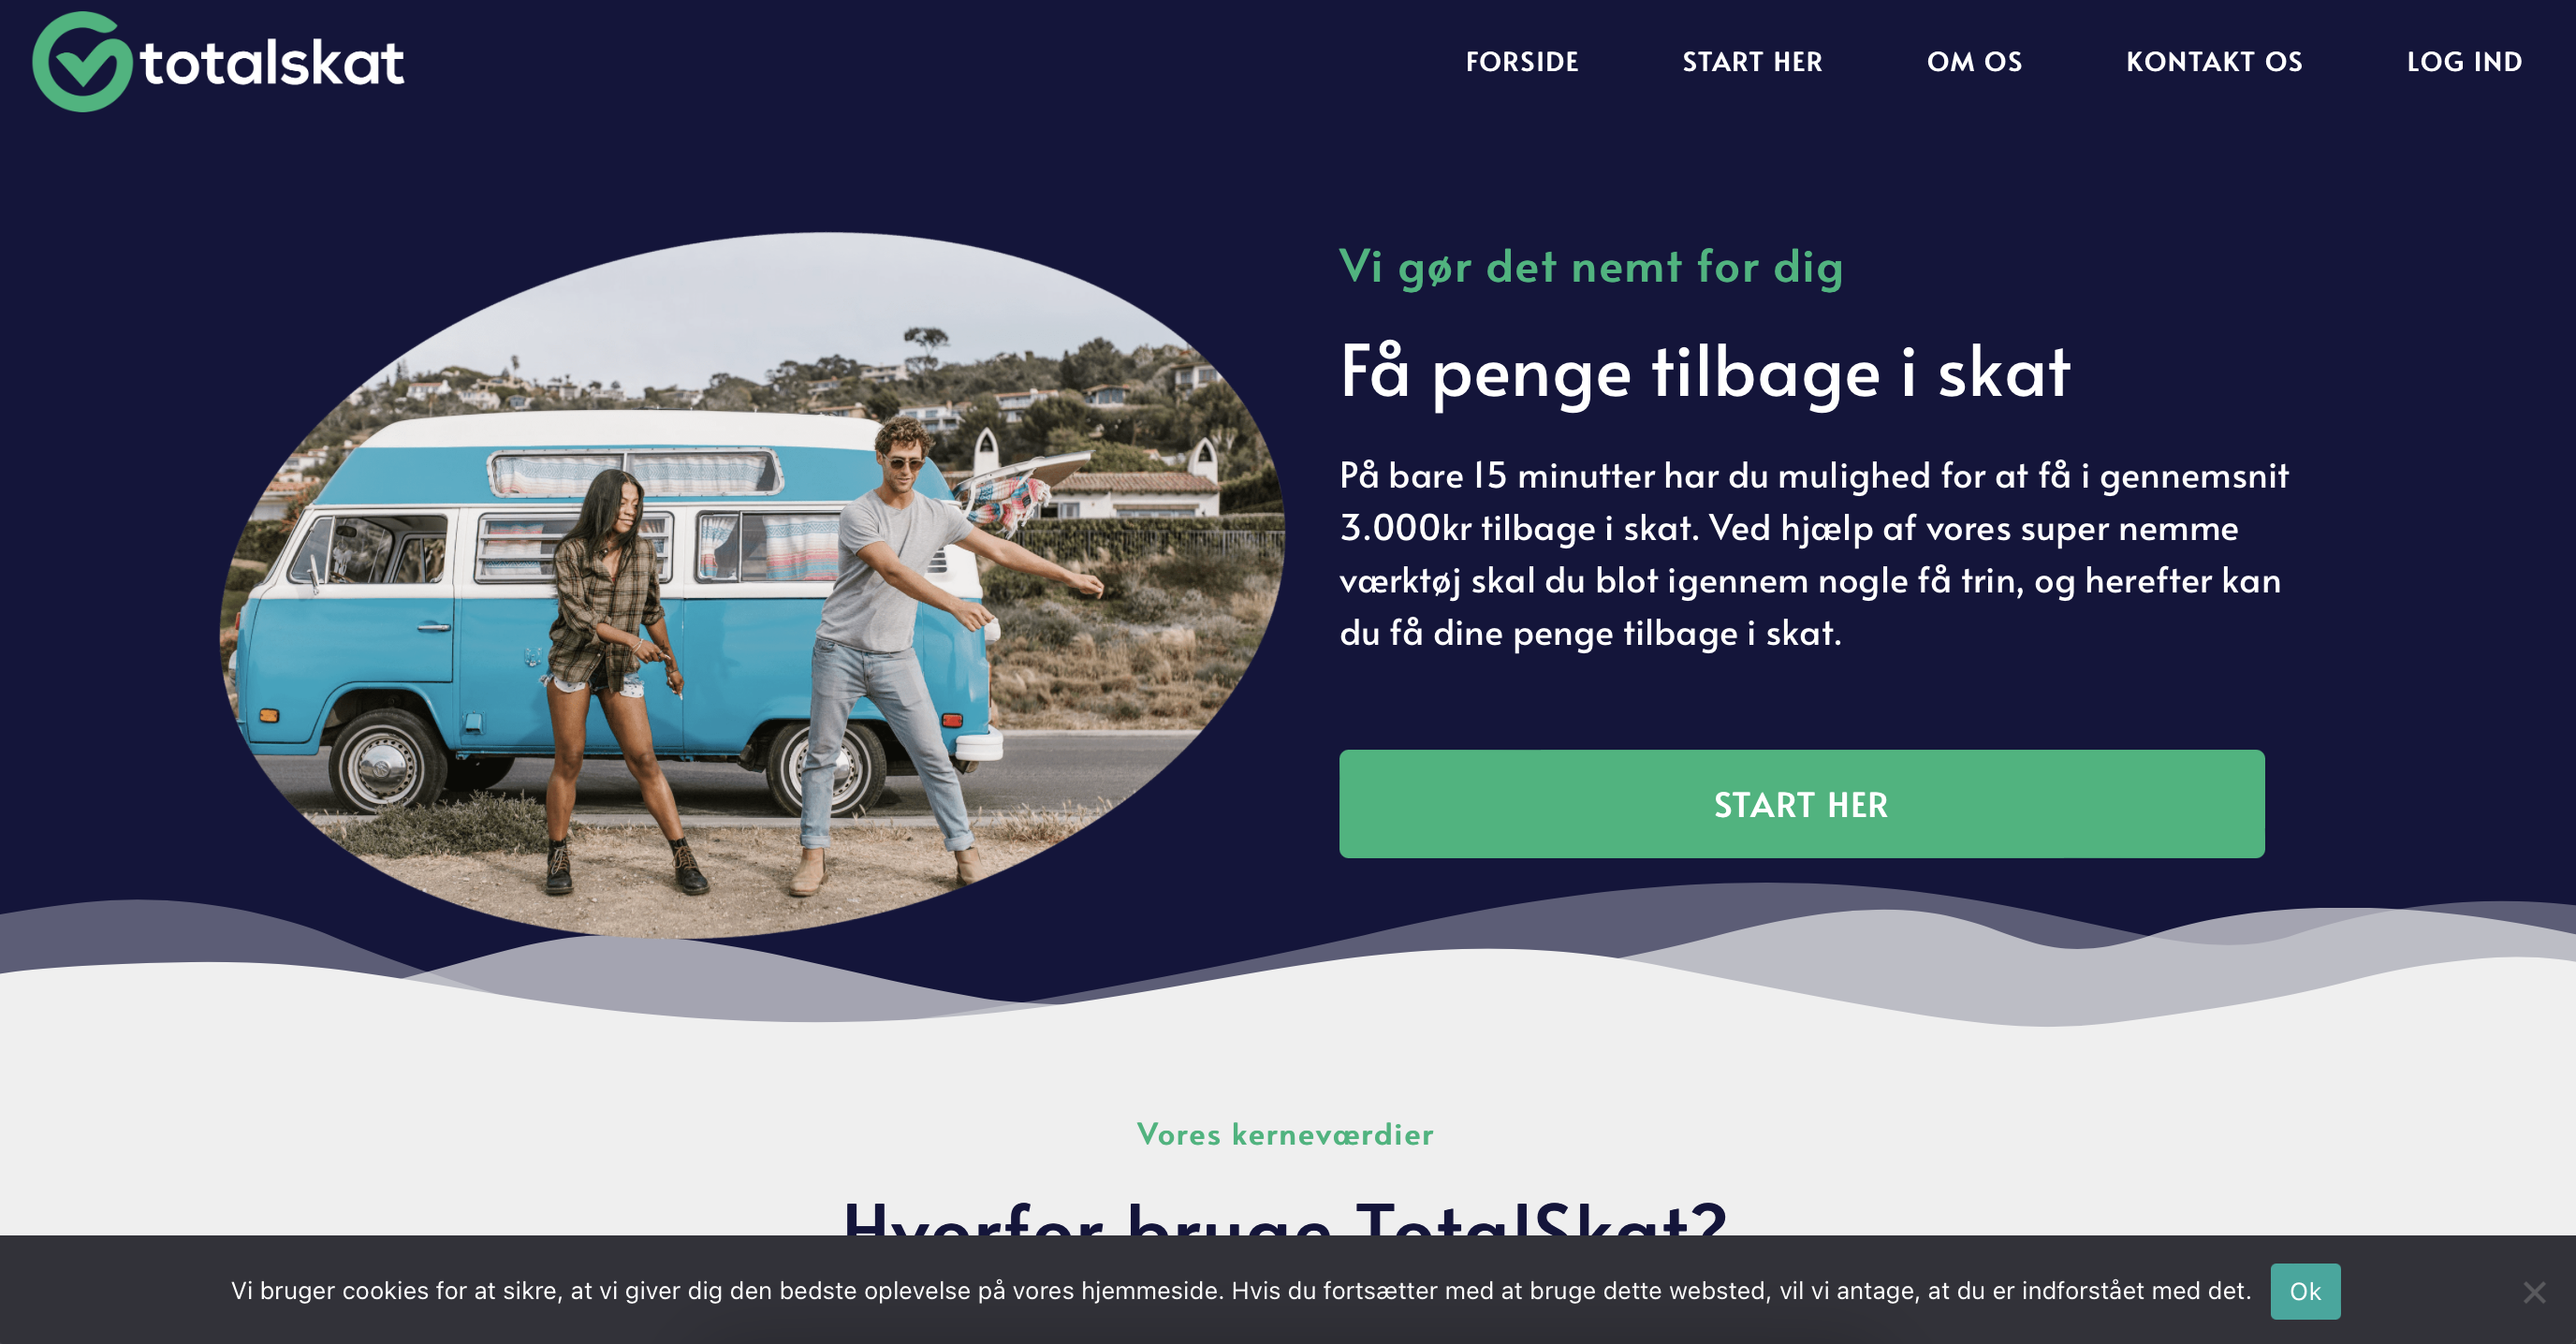Click the heading Få penge tilbage i skat
This screenshot has width=2576, height=1344.
pos(1704,373)
